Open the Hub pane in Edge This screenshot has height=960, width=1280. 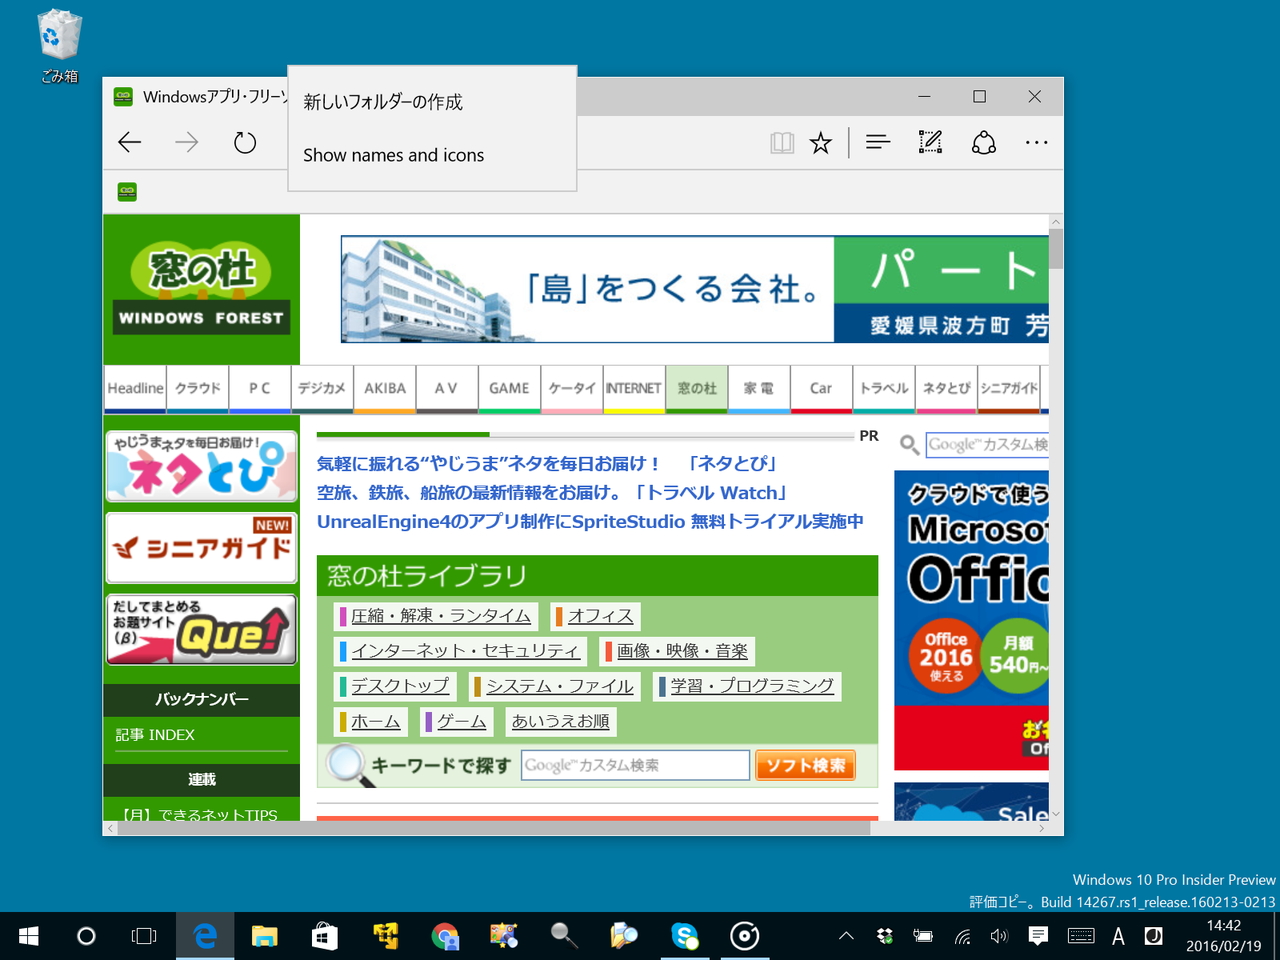pyautogui.click(x=877, y=142)
